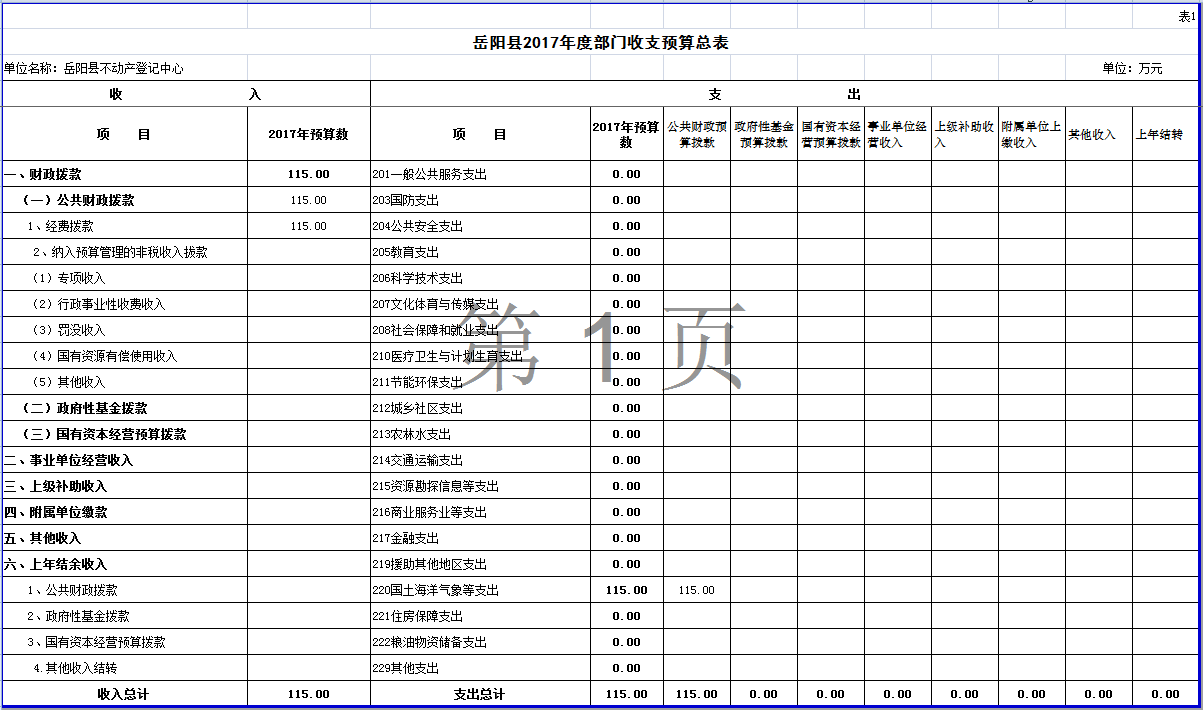Viewport: 1203px width, 710px height.
Task: Click the 上年结转 column header
Action: point(1165,134)
